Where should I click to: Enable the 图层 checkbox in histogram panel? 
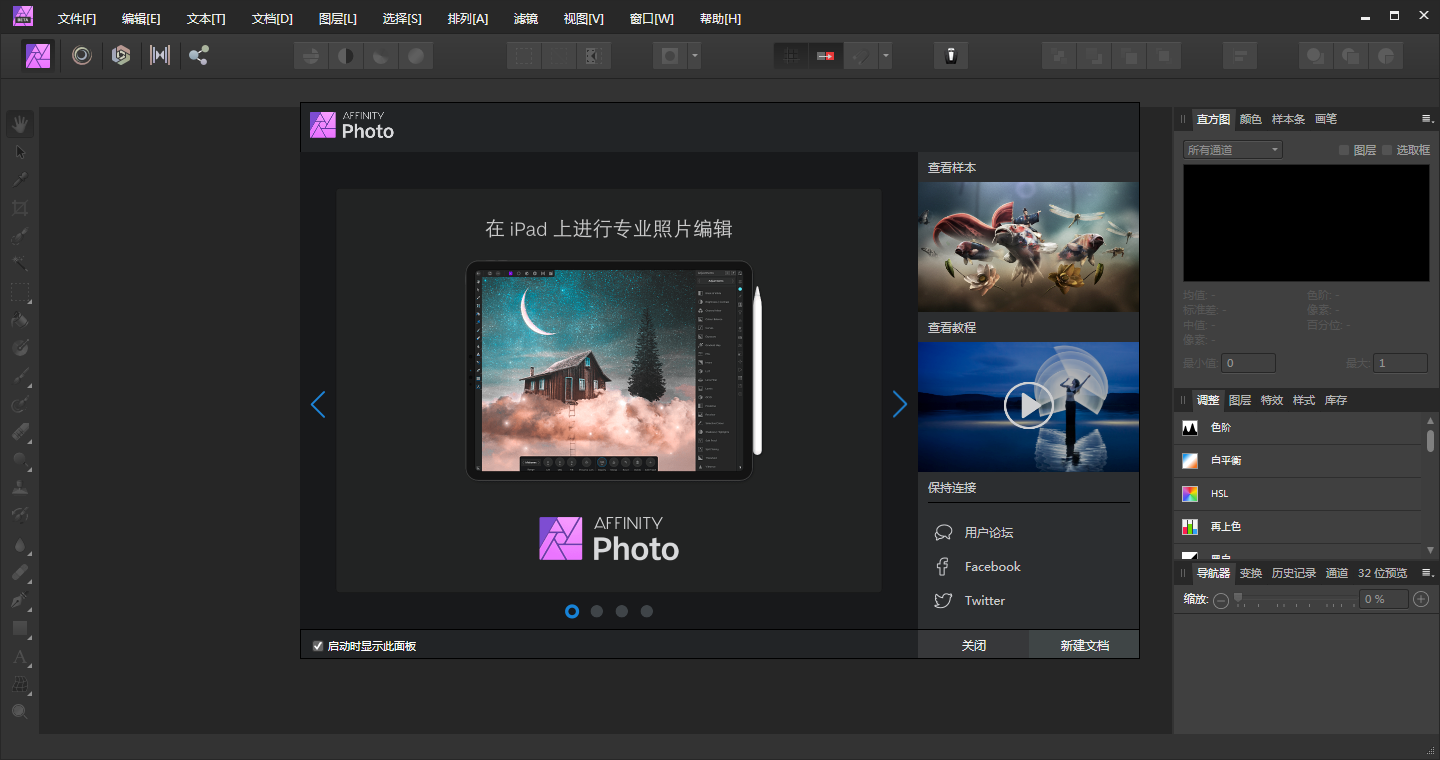pos(1344,150)
